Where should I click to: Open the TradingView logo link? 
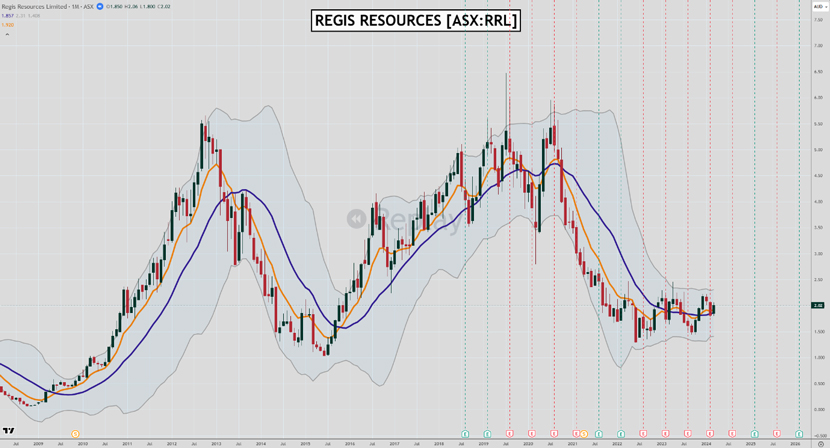tap(8, 431)
